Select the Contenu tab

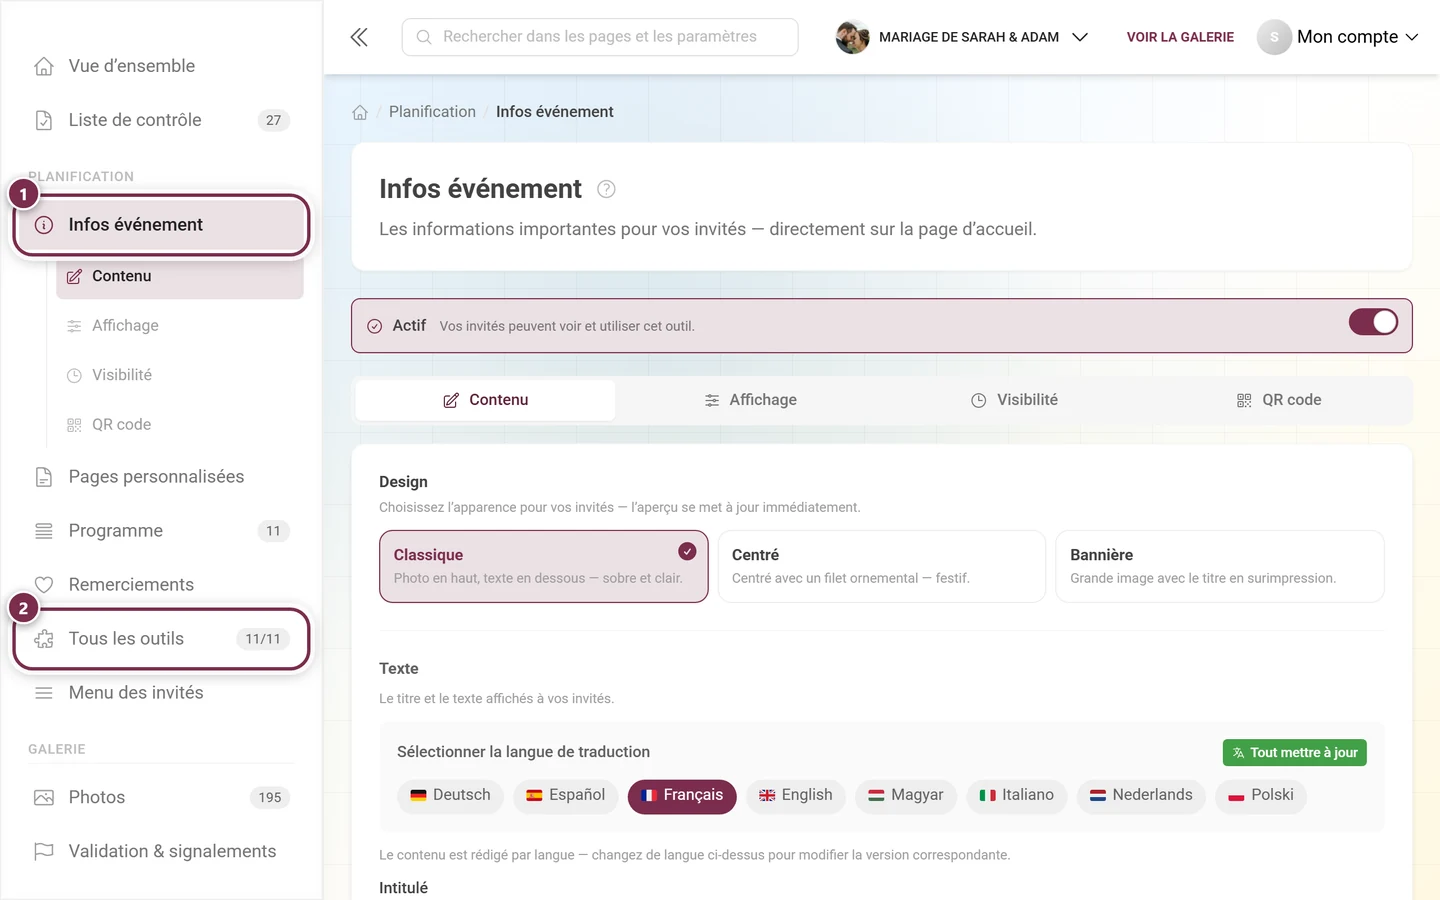(485, 400)
